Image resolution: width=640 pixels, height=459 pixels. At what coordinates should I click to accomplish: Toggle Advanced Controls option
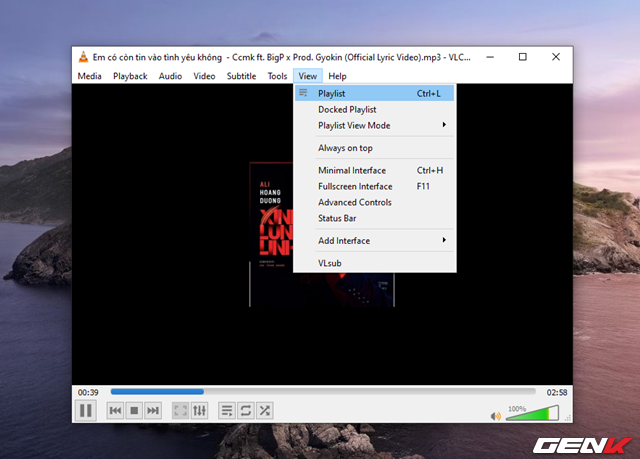click(x=375, y=202)
